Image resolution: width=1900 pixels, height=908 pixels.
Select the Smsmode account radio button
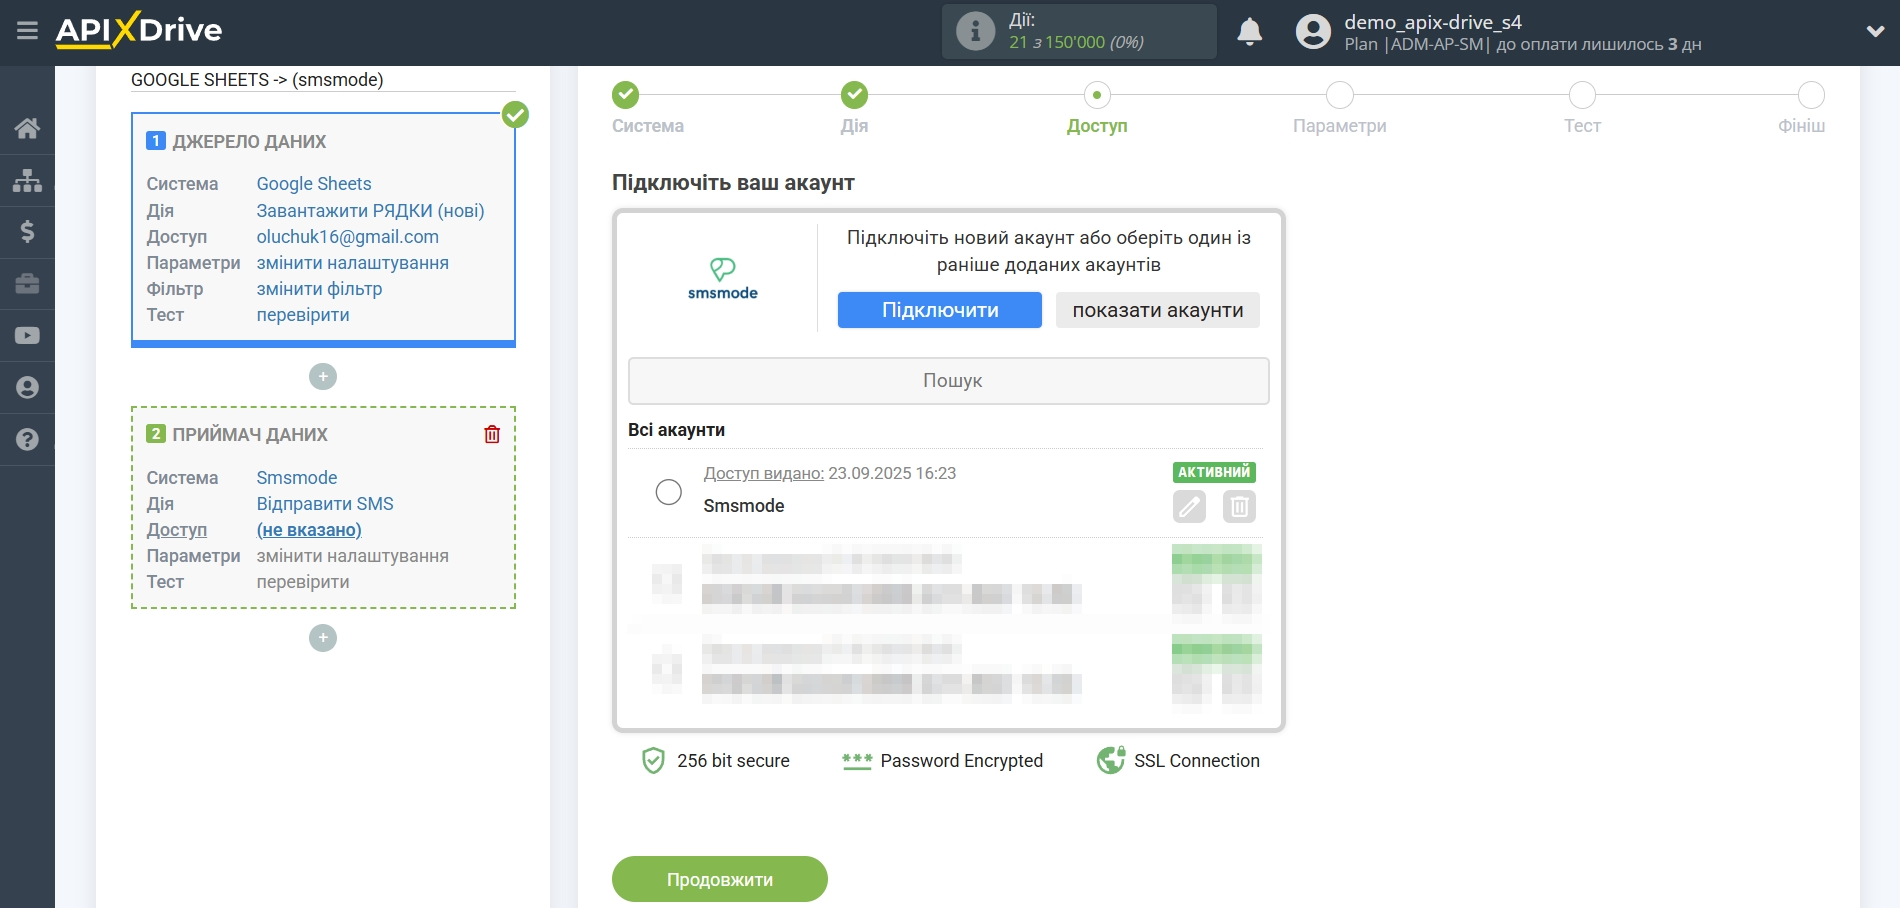[668, 492]
